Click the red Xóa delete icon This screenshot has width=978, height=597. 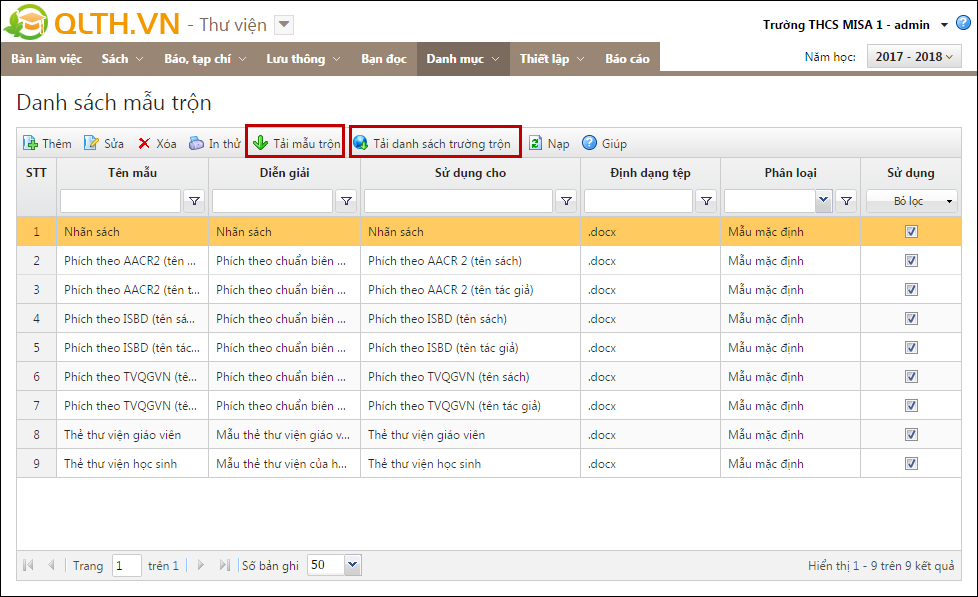(145, 144)
